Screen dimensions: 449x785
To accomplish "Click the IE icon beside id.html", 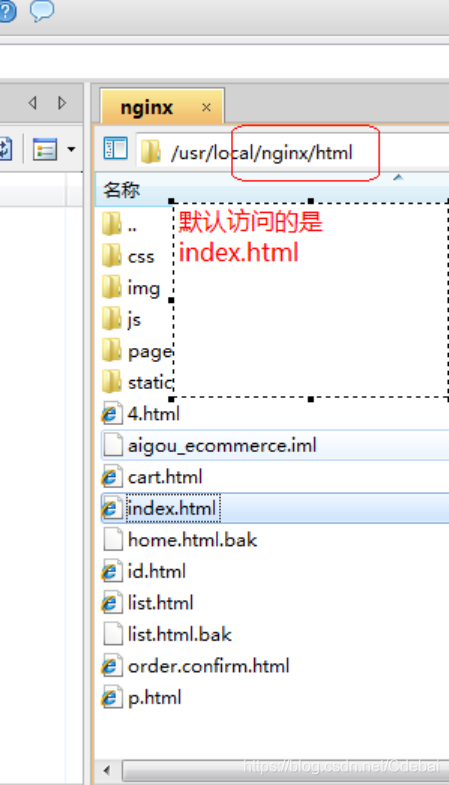I will click(111, 572).
